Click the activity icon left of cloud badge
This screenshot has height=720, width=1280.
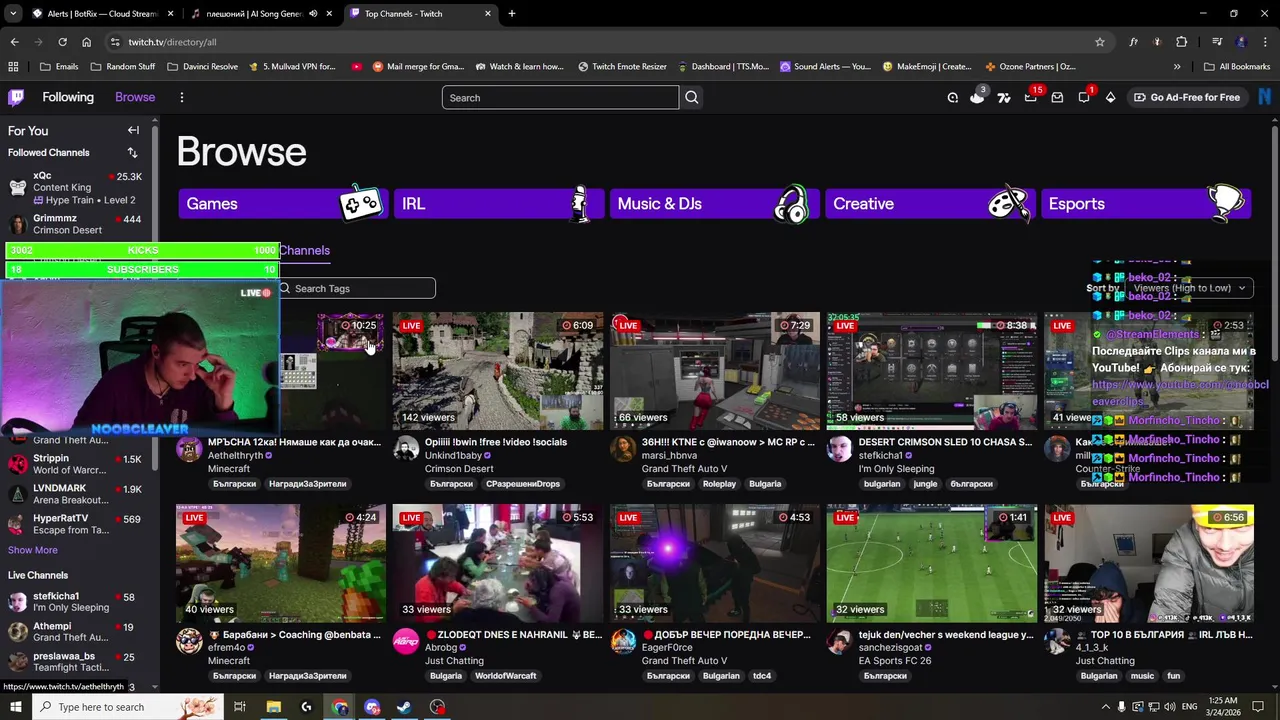tap(952, 97)
